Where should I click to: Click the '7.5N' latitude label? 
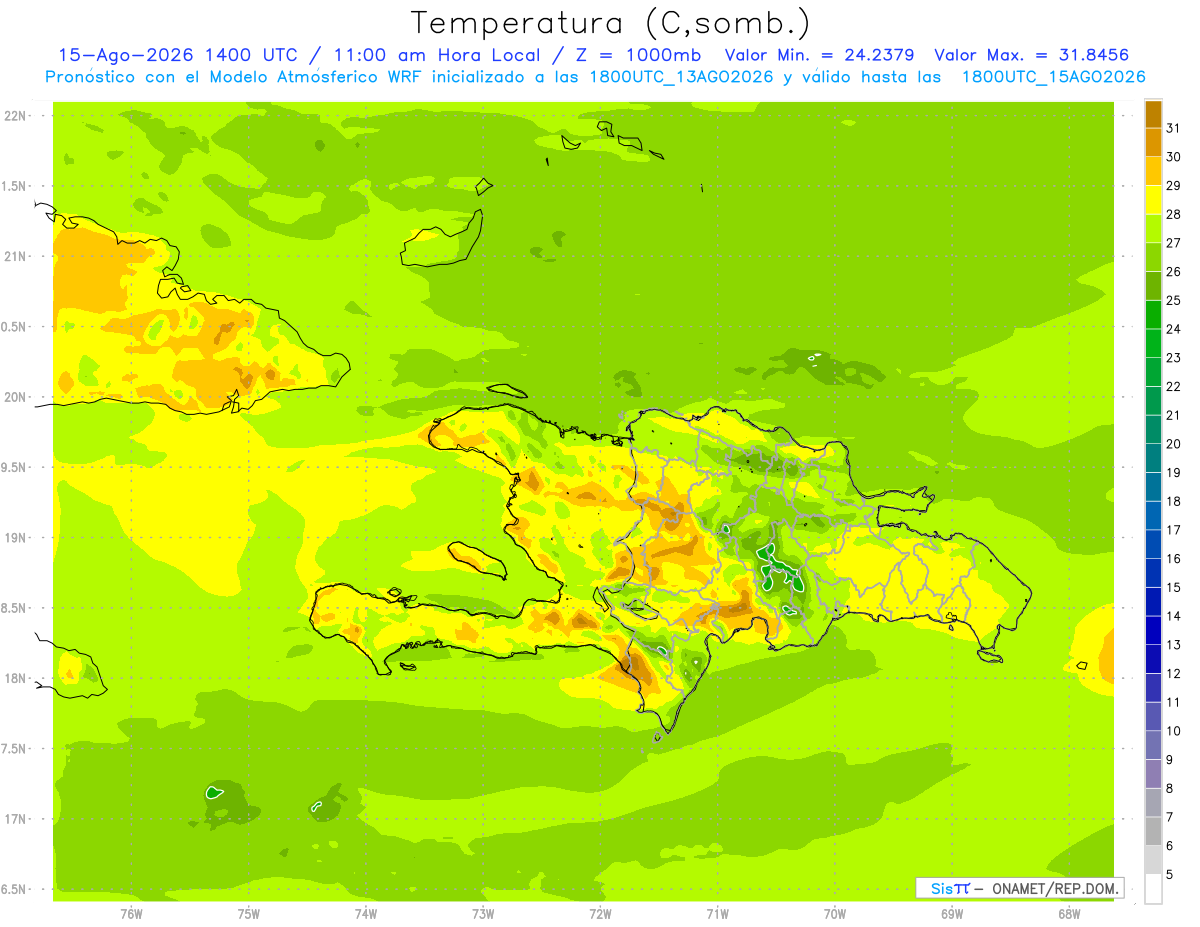click(15, 749)
